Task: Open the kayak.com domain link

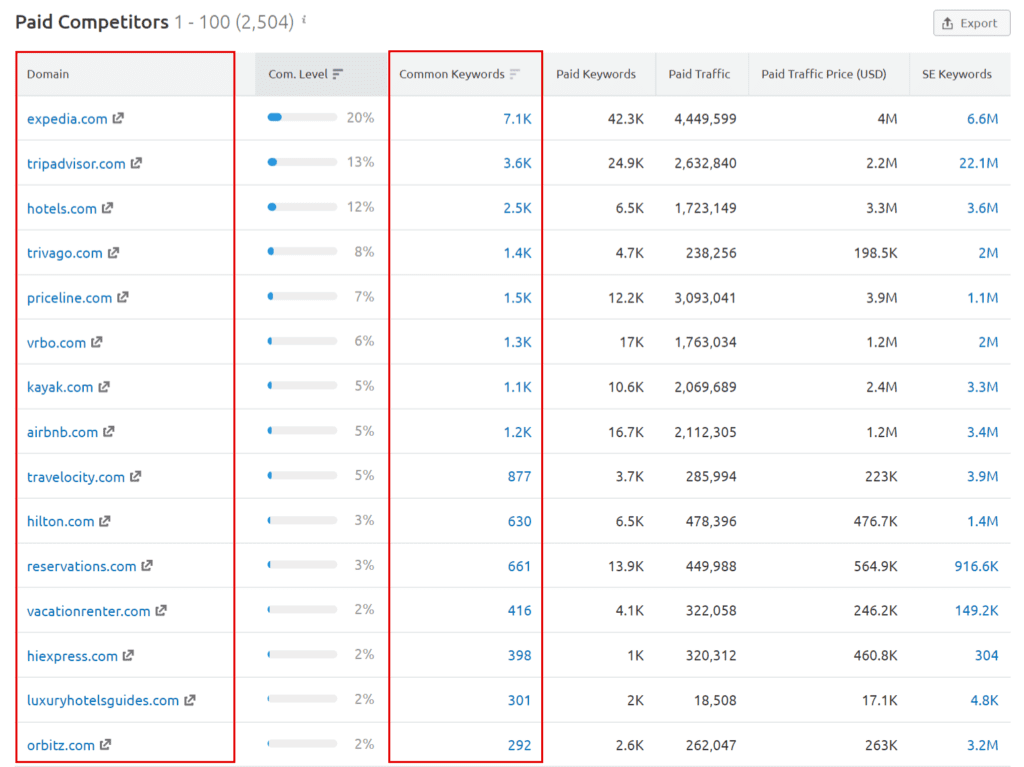Action: point(59,387)
